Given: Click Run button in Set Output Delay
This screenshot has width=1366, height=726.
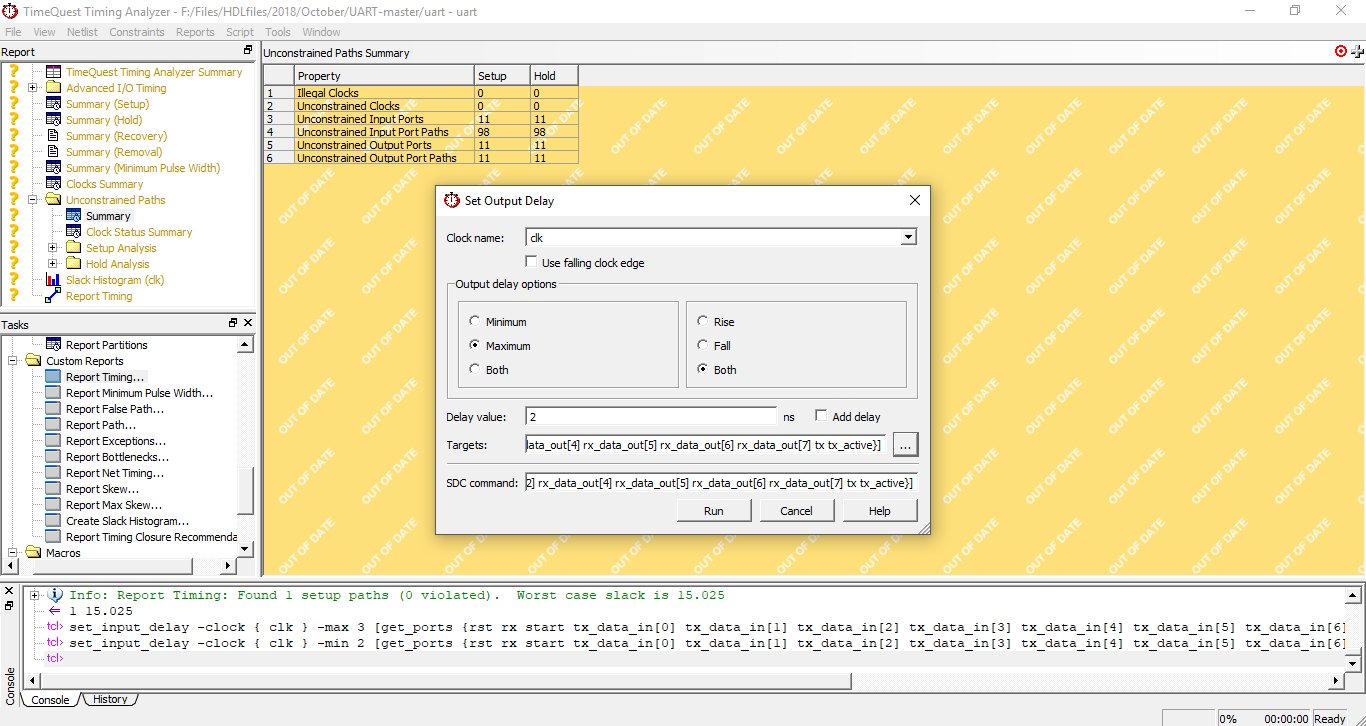Looking at the screenshot, I should [713, 510].
